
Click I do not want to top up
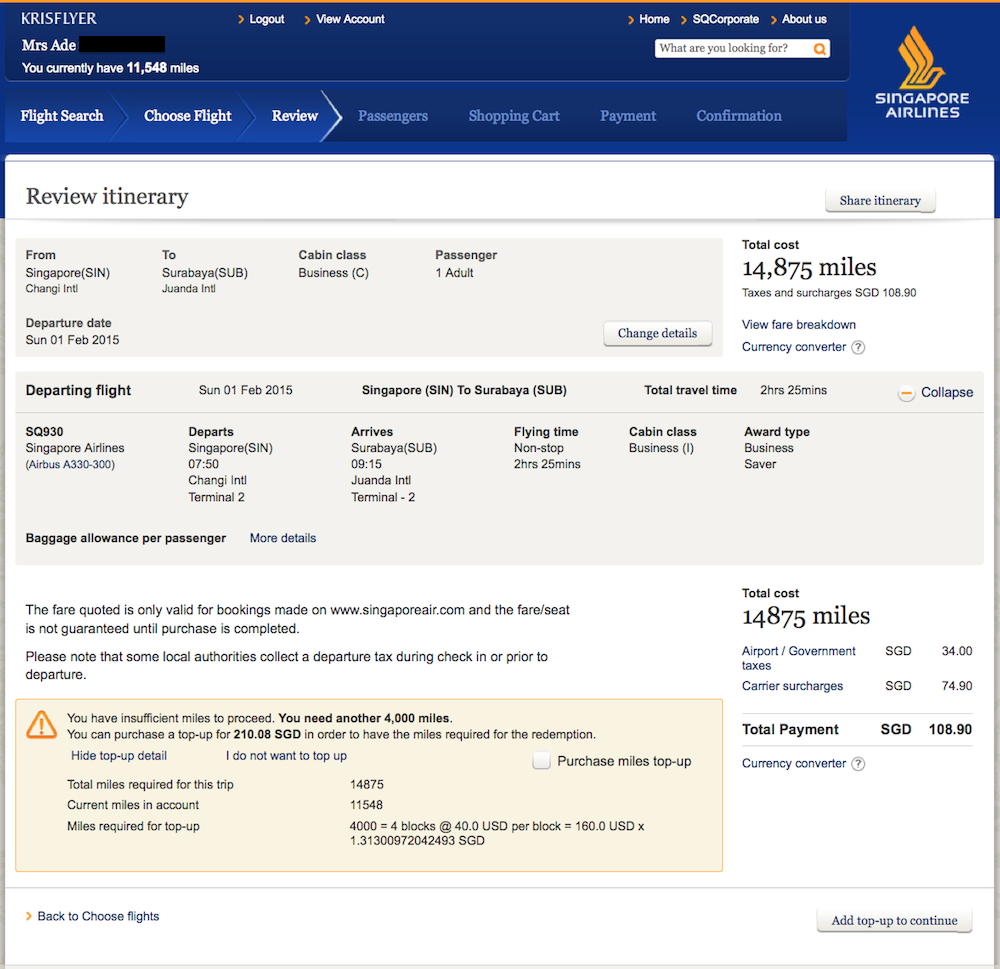(x=286, y=755)
